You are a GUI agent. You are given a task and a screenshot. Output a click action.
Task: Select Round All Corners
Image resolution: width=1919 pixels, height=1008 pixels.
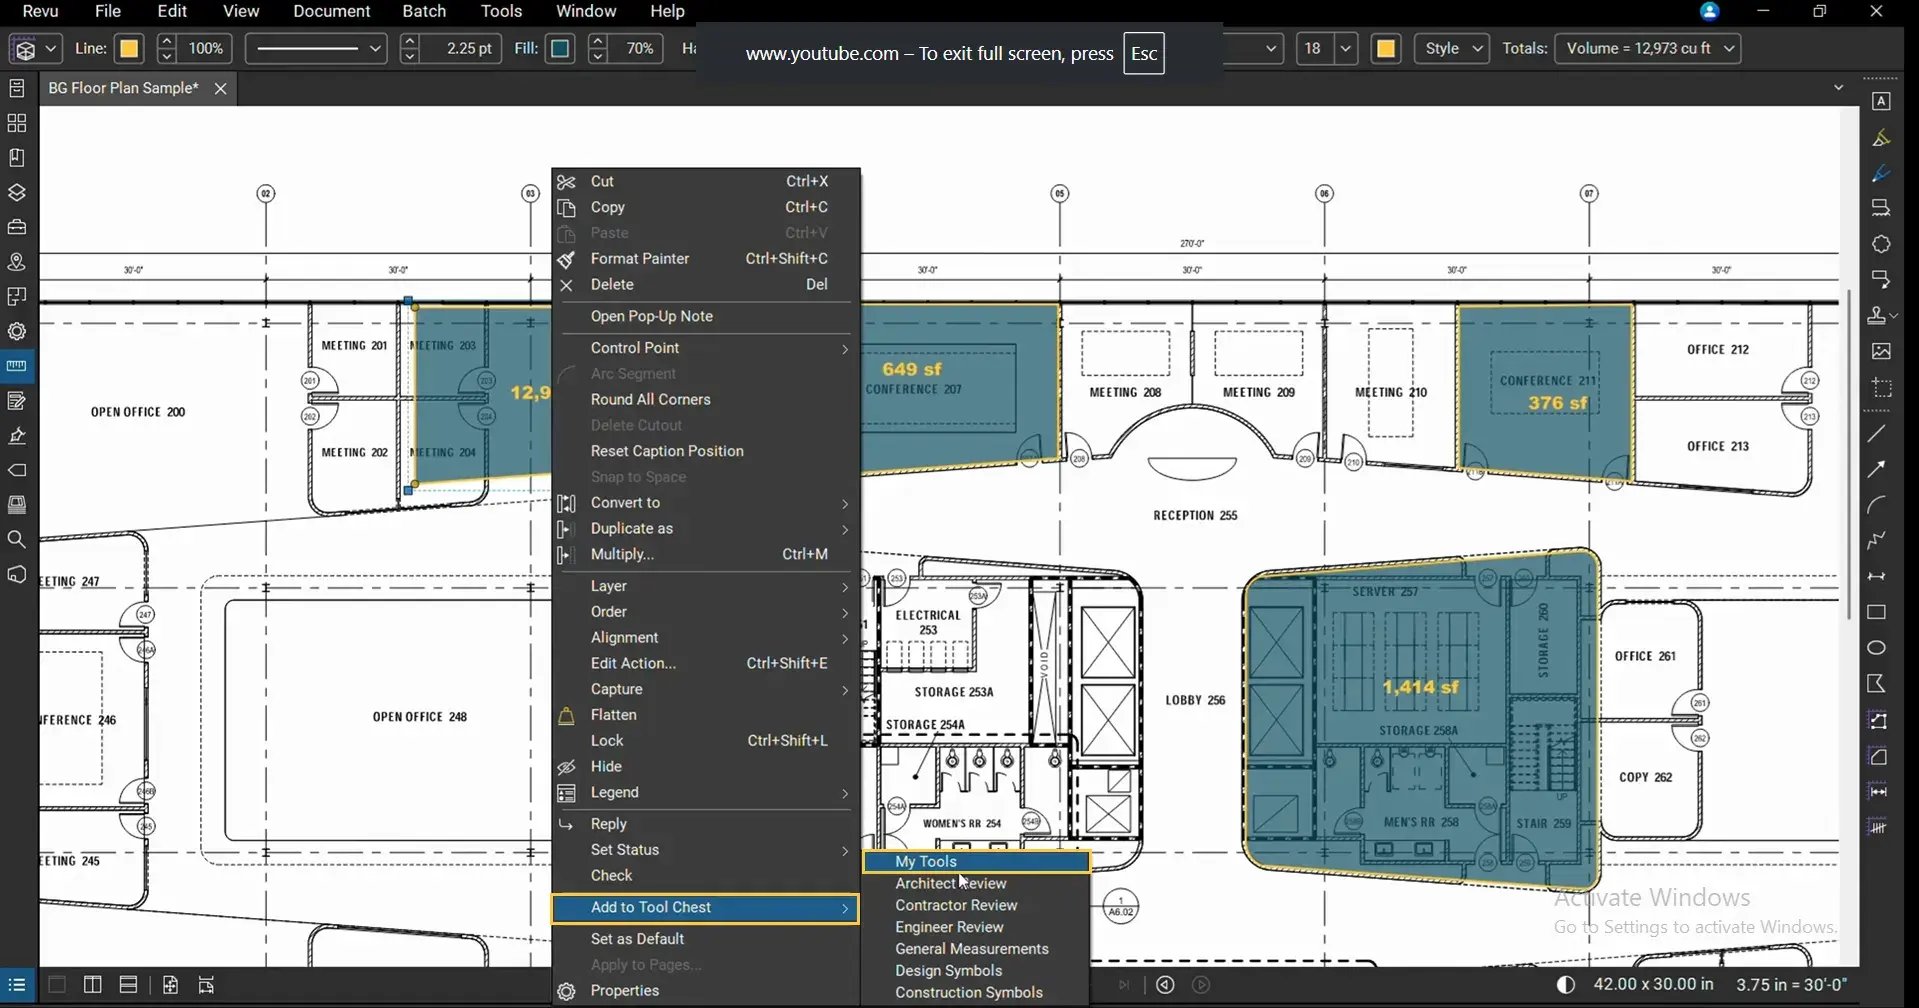(706, 400)
